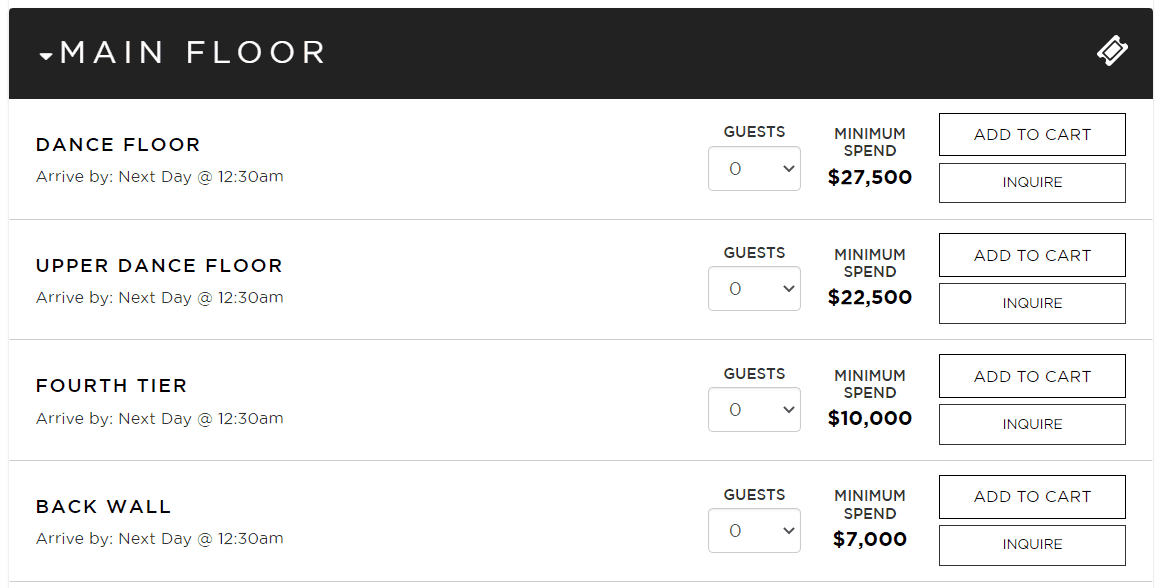Add Upper Dance Floor to cart
The width and height of the screenshot is (1163, 588).
click(x=1031, y=255)
